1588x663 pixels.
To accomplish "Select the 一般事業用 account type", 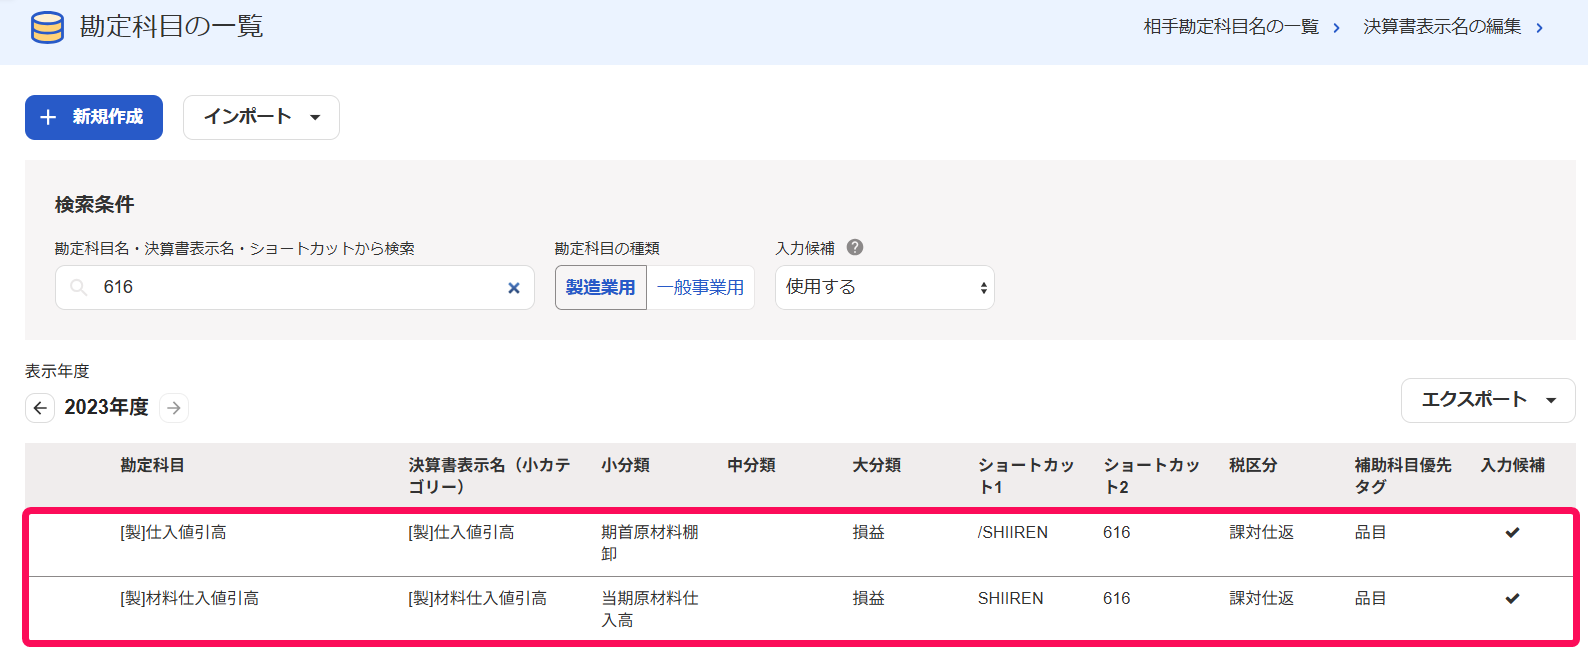I will pyautogui.click(x=701, y=288).
